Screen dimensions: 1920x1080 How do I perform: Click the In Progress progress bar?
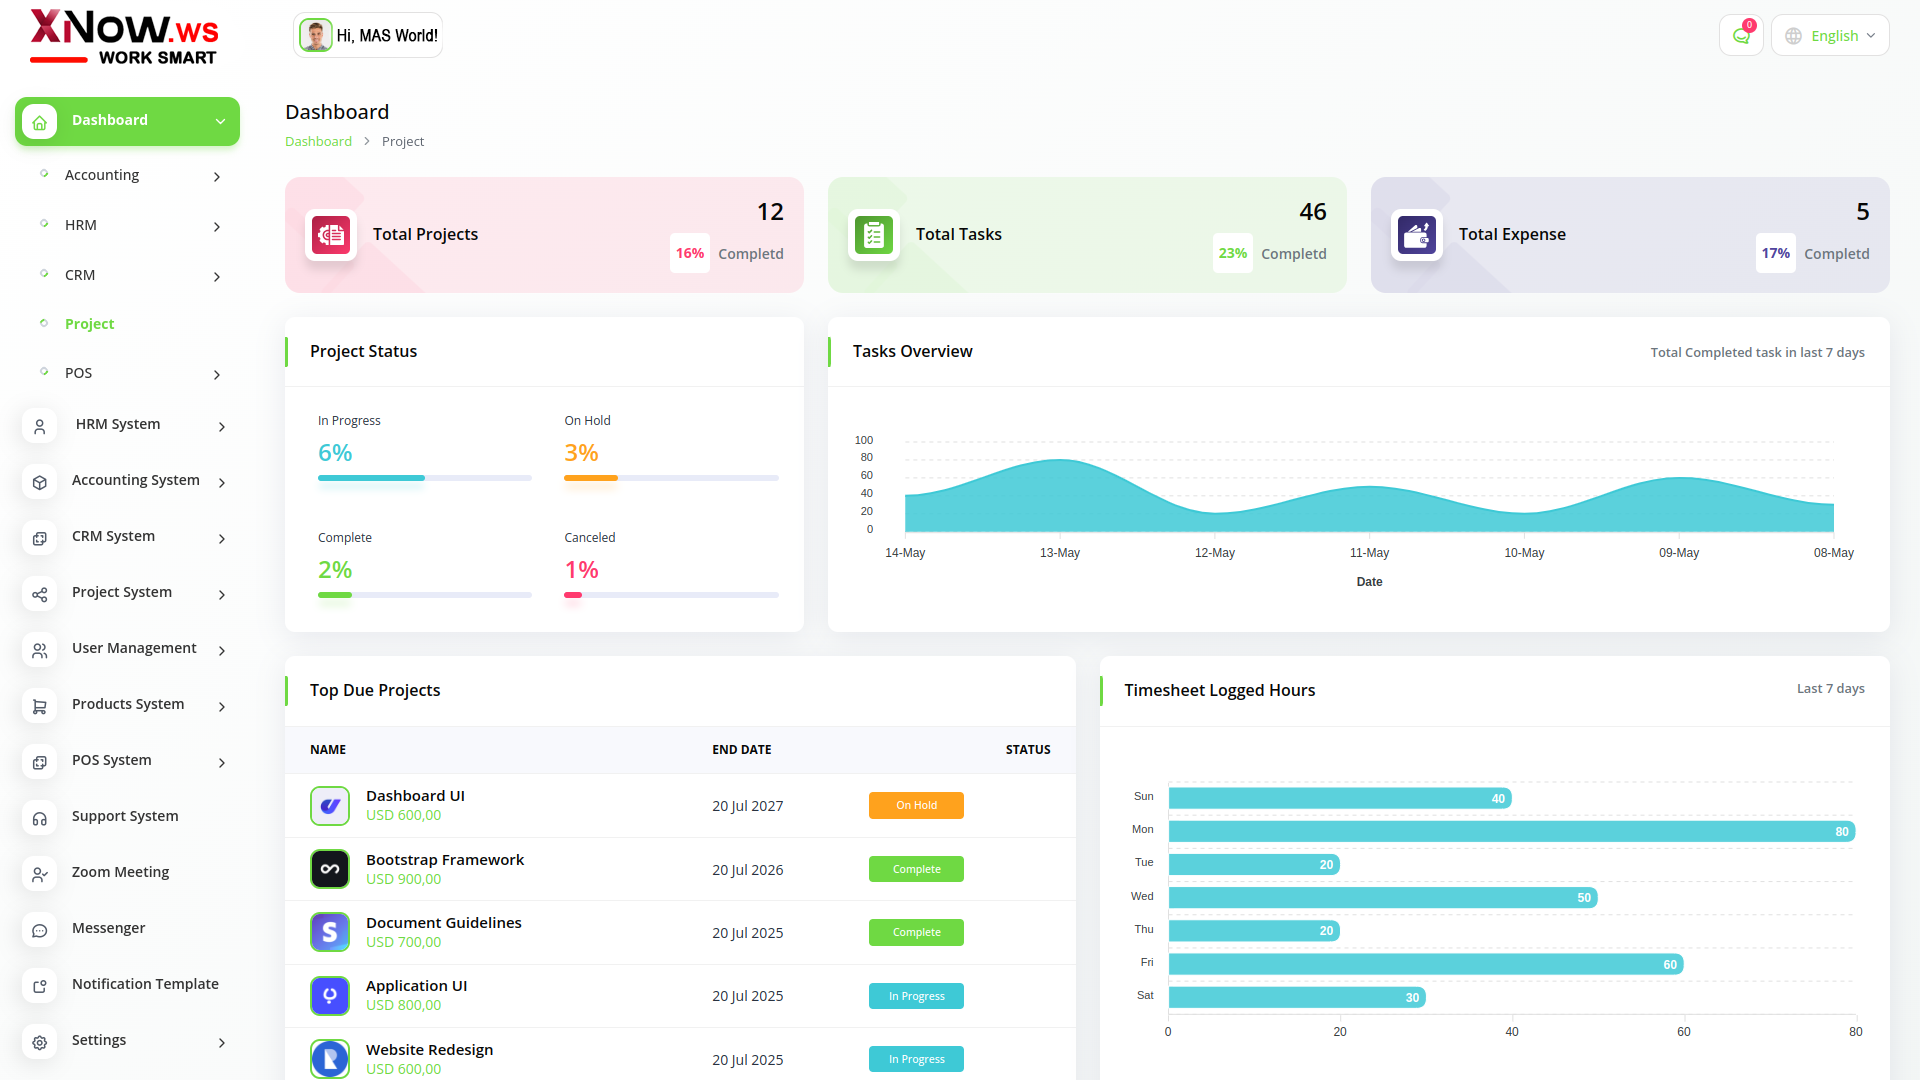424,478
